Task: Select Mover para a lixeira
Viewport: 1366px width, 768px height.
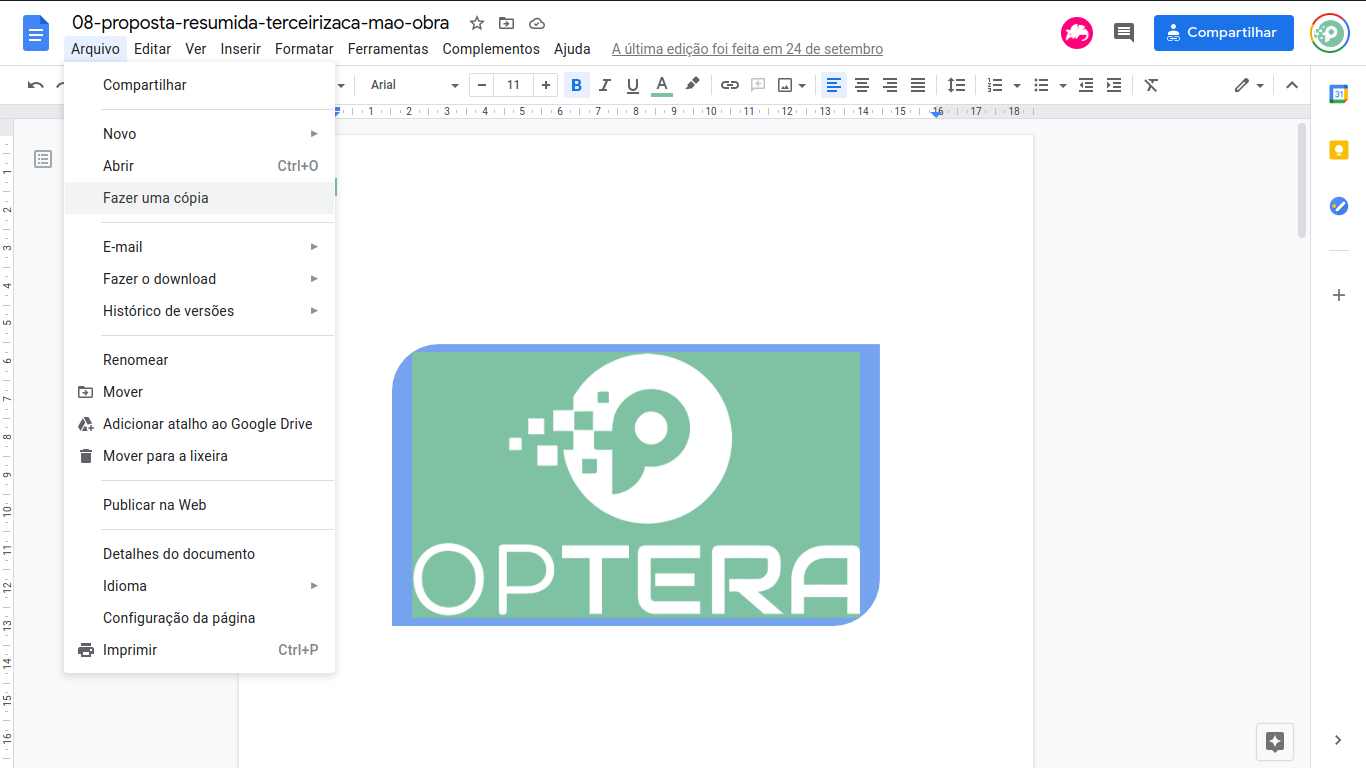Action: (199, 456)
